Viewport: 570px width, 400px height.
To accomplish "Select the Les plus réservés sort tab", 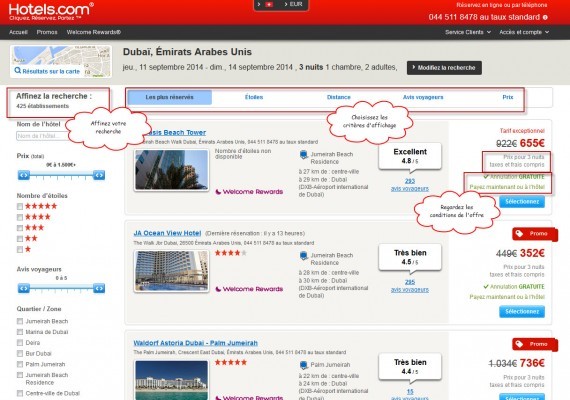I will click(x=169, y=97).
